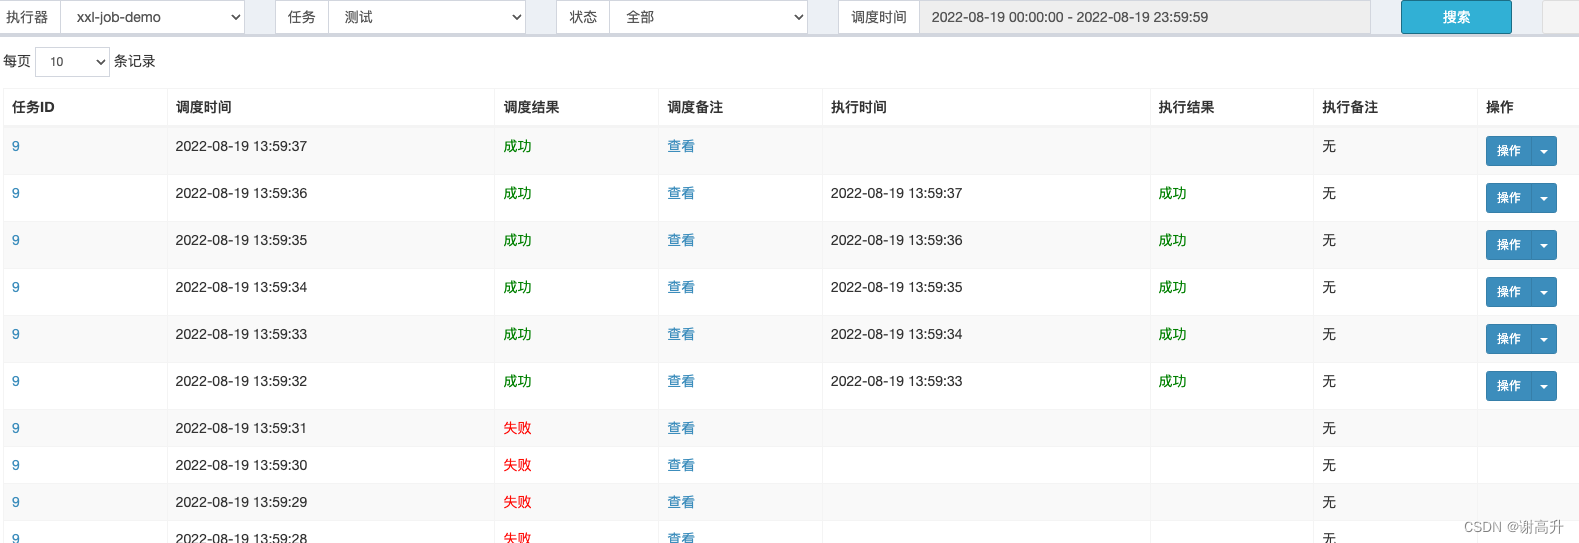This screenshot has height=543, width=1579.
Task: Open 查看 link in 13:59:31 failed row
Action: tap(681, 428)
